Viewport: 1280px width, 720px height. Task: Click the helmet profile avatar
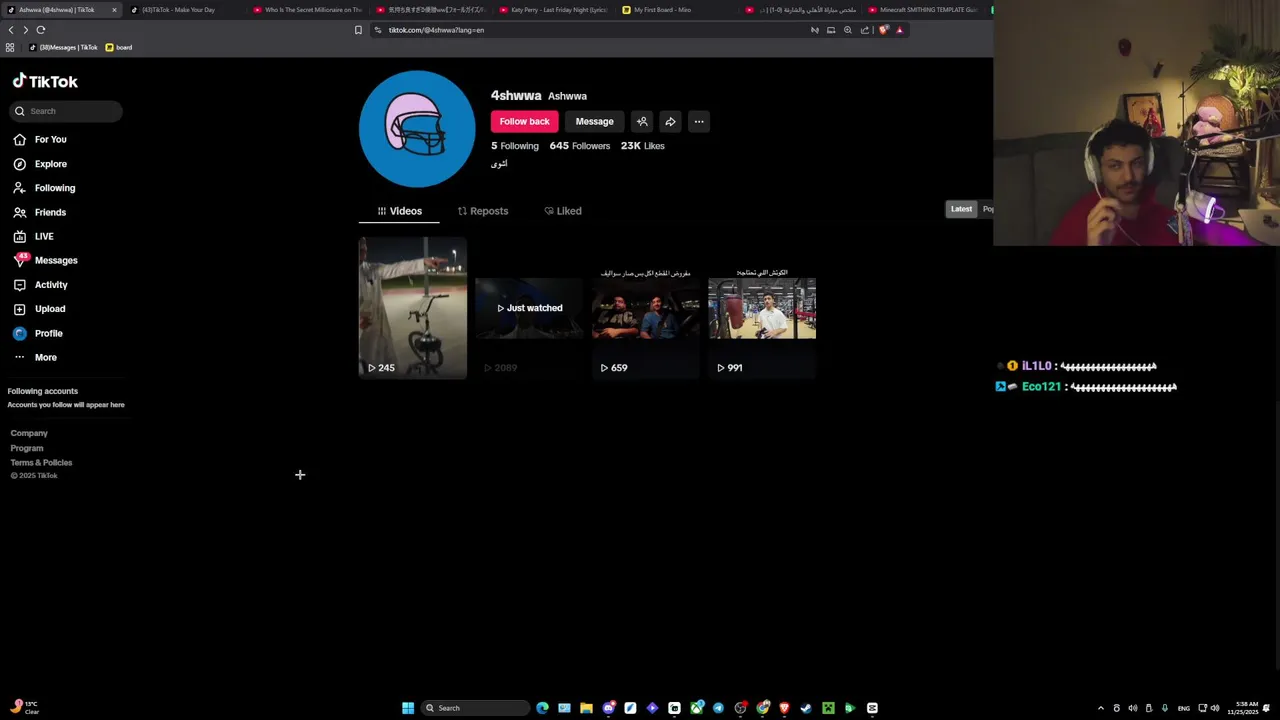pos(417,129)
